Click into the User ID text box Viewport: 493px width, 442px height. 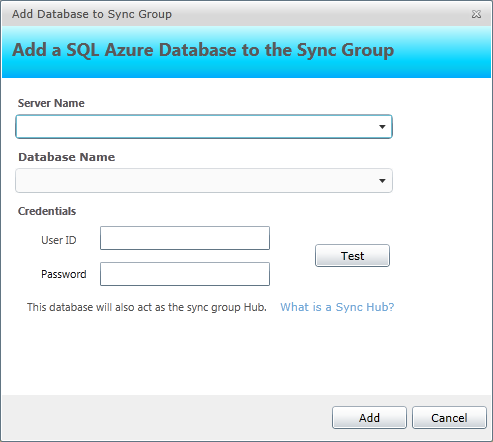point(185,238)
